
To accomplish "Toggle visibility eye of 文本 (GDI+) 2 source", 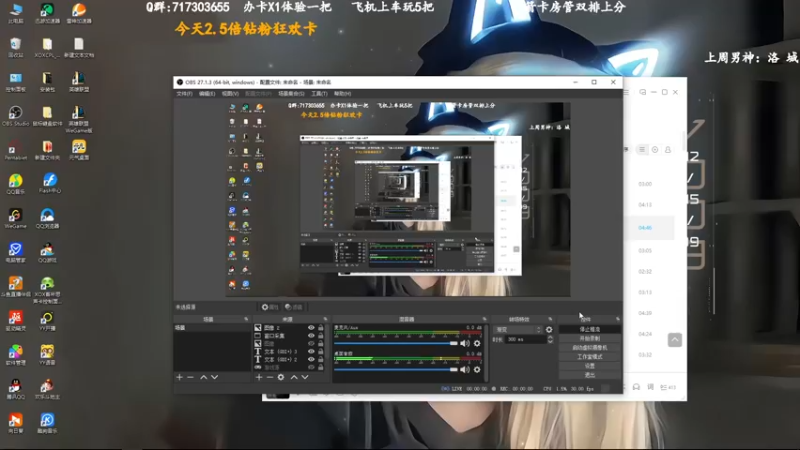I will pos(311,359).
